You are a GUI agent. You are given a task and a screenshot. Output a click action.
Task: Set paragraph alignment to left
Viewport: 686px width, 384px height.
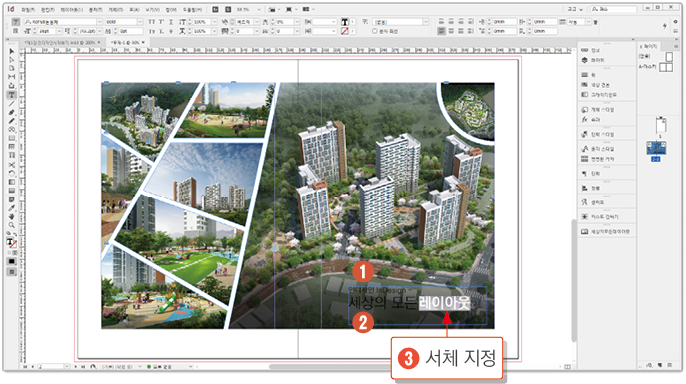pyautogui.click(x=441, y=21)
